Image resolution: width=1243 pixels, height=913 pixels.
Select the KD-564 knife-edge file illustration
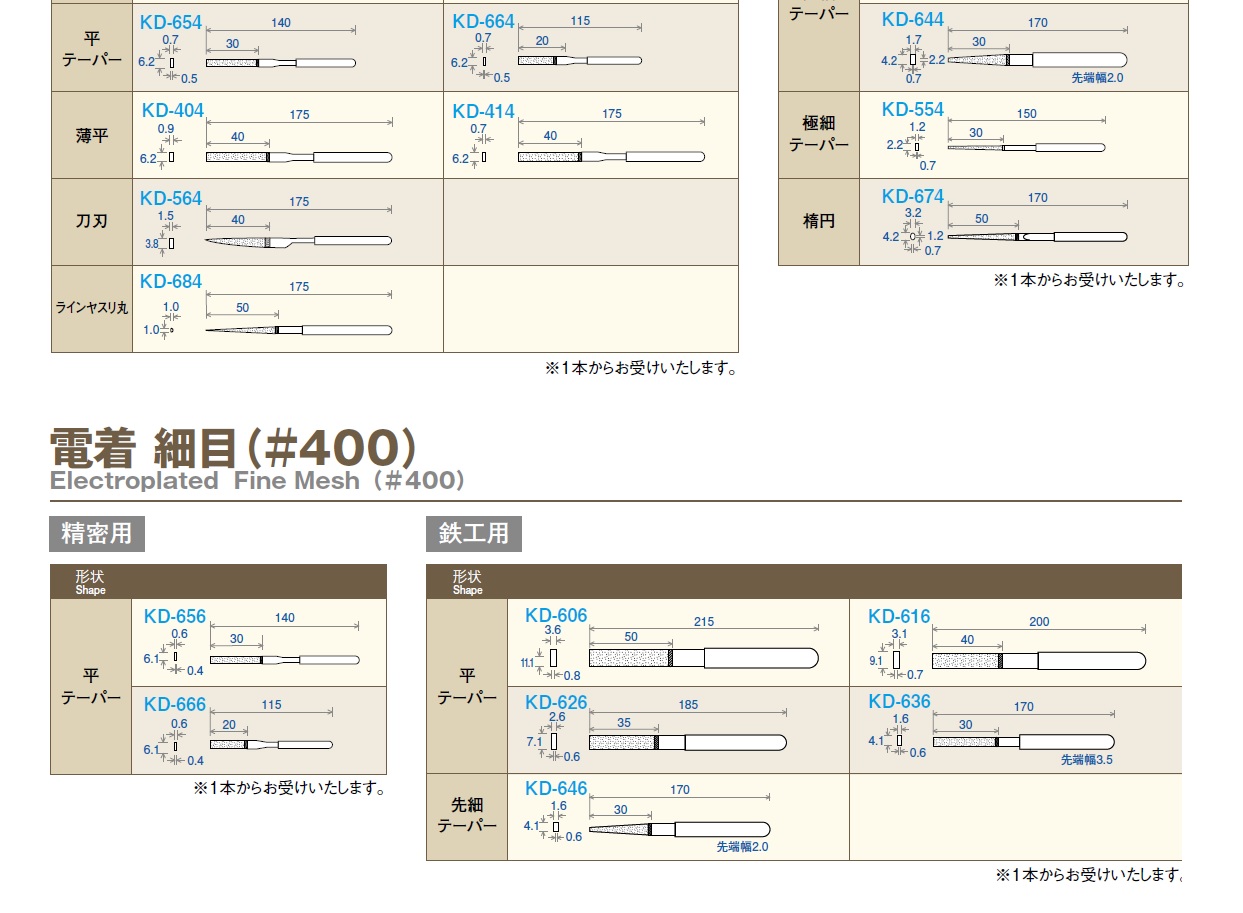298,242
